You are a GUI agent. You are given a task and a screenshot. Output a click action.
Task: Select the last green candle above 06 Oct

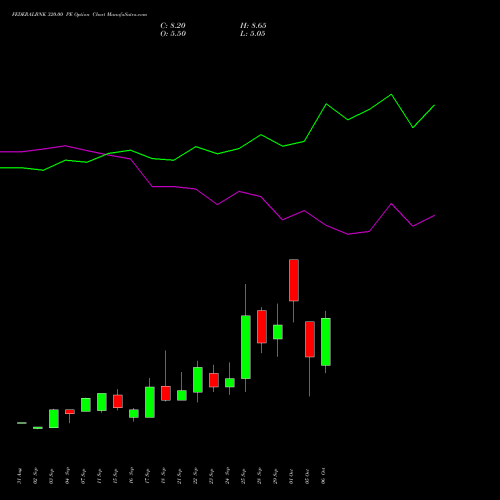click(x=326, y=342)
